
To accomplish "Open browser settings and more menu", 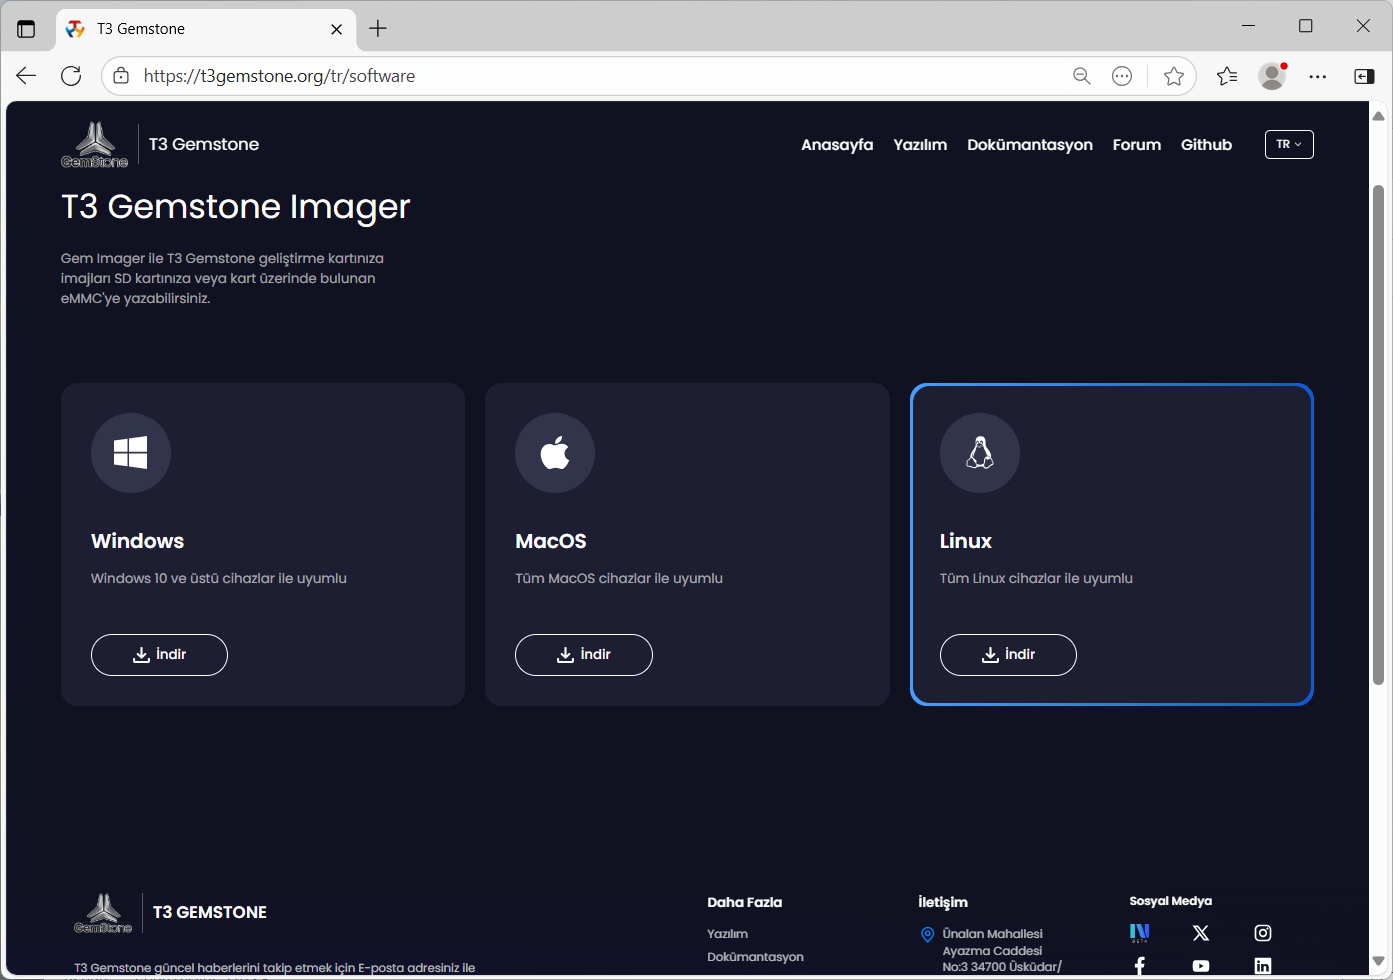I will click(x=1318, y=76).
